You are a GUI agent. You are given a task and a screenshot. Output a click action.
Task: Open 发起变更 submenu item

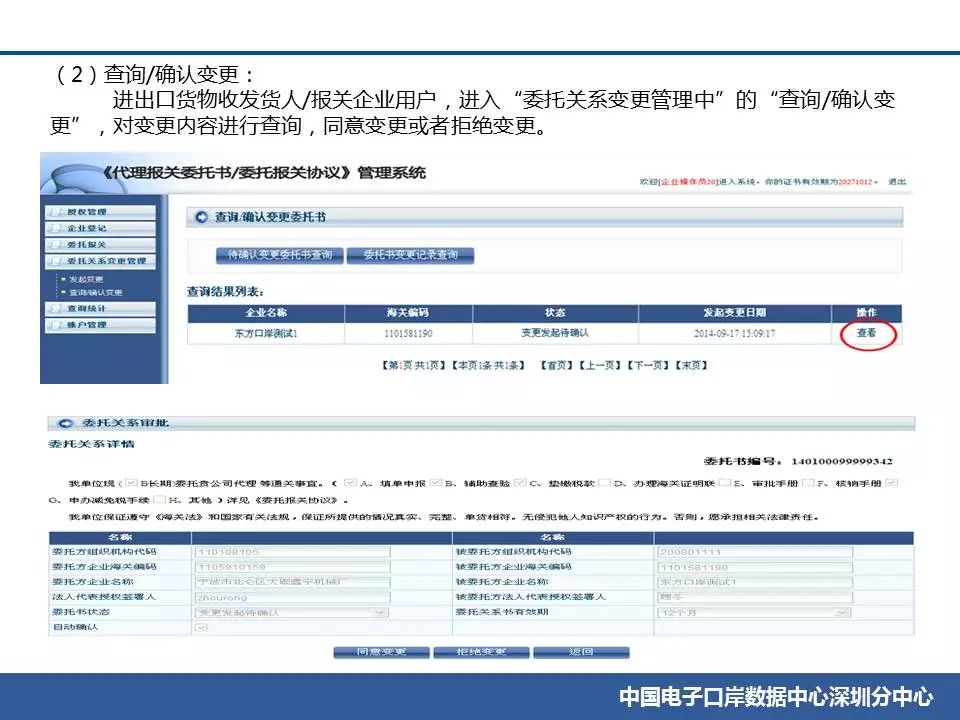coord(86,279)
